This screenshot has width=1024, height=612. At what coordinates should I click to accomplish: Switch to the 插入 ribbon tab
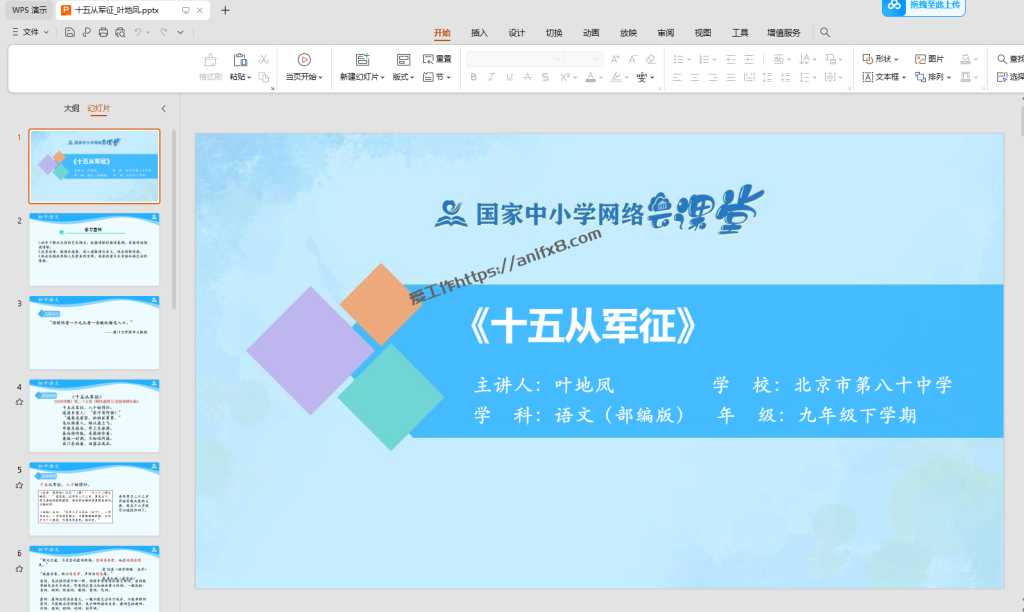click(479, 32)
